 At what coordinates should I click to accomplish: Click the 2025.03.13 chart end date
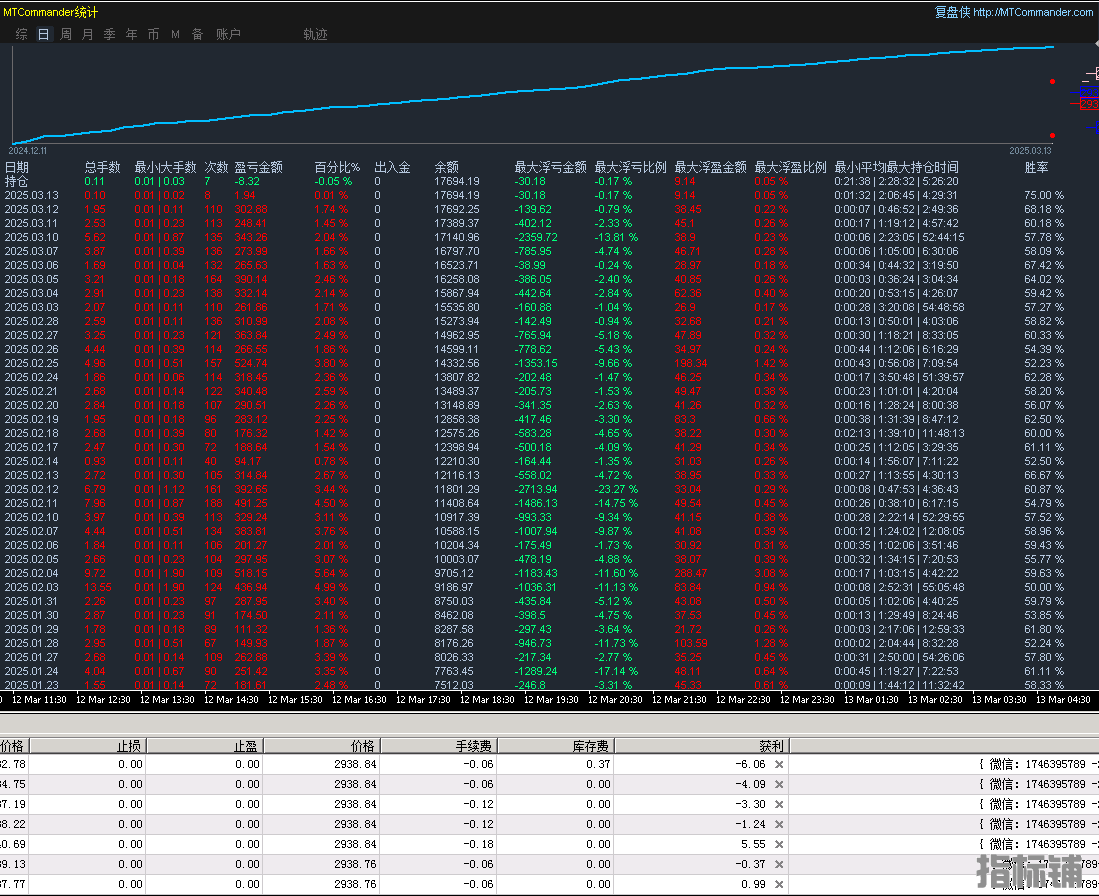(1030, 151)
